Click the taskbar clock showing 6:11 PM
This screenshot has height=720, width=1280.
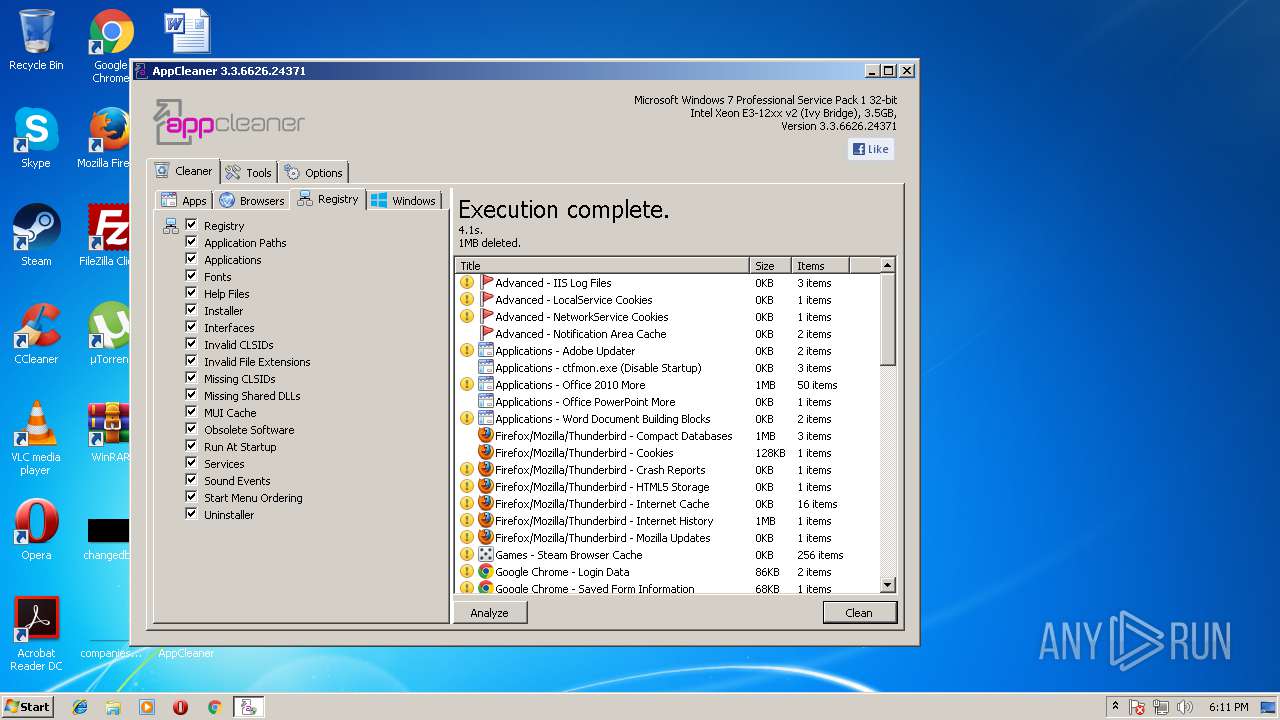coord(1228,707)
